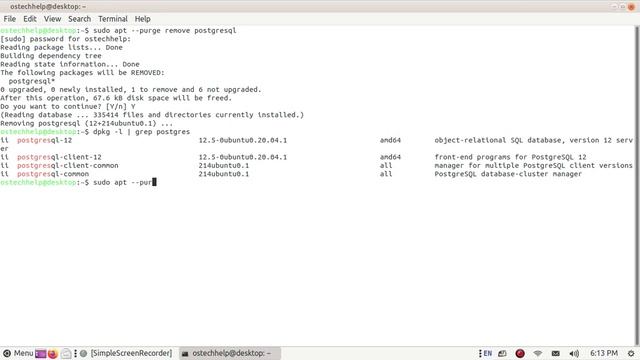Click 'PostgreSQL database-cluster manager' description
The height and width of the screenshot is (360, 640).
click(x=508, y=174)
